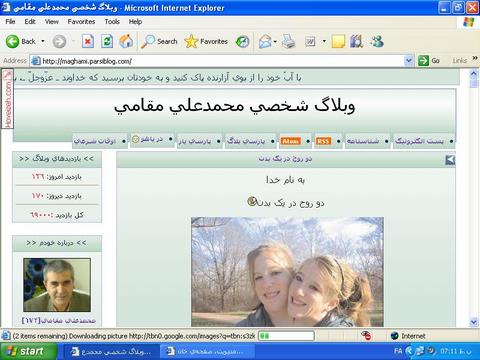Click the Go button beside address bar
480x360 pixels.
tap(429, 61)
